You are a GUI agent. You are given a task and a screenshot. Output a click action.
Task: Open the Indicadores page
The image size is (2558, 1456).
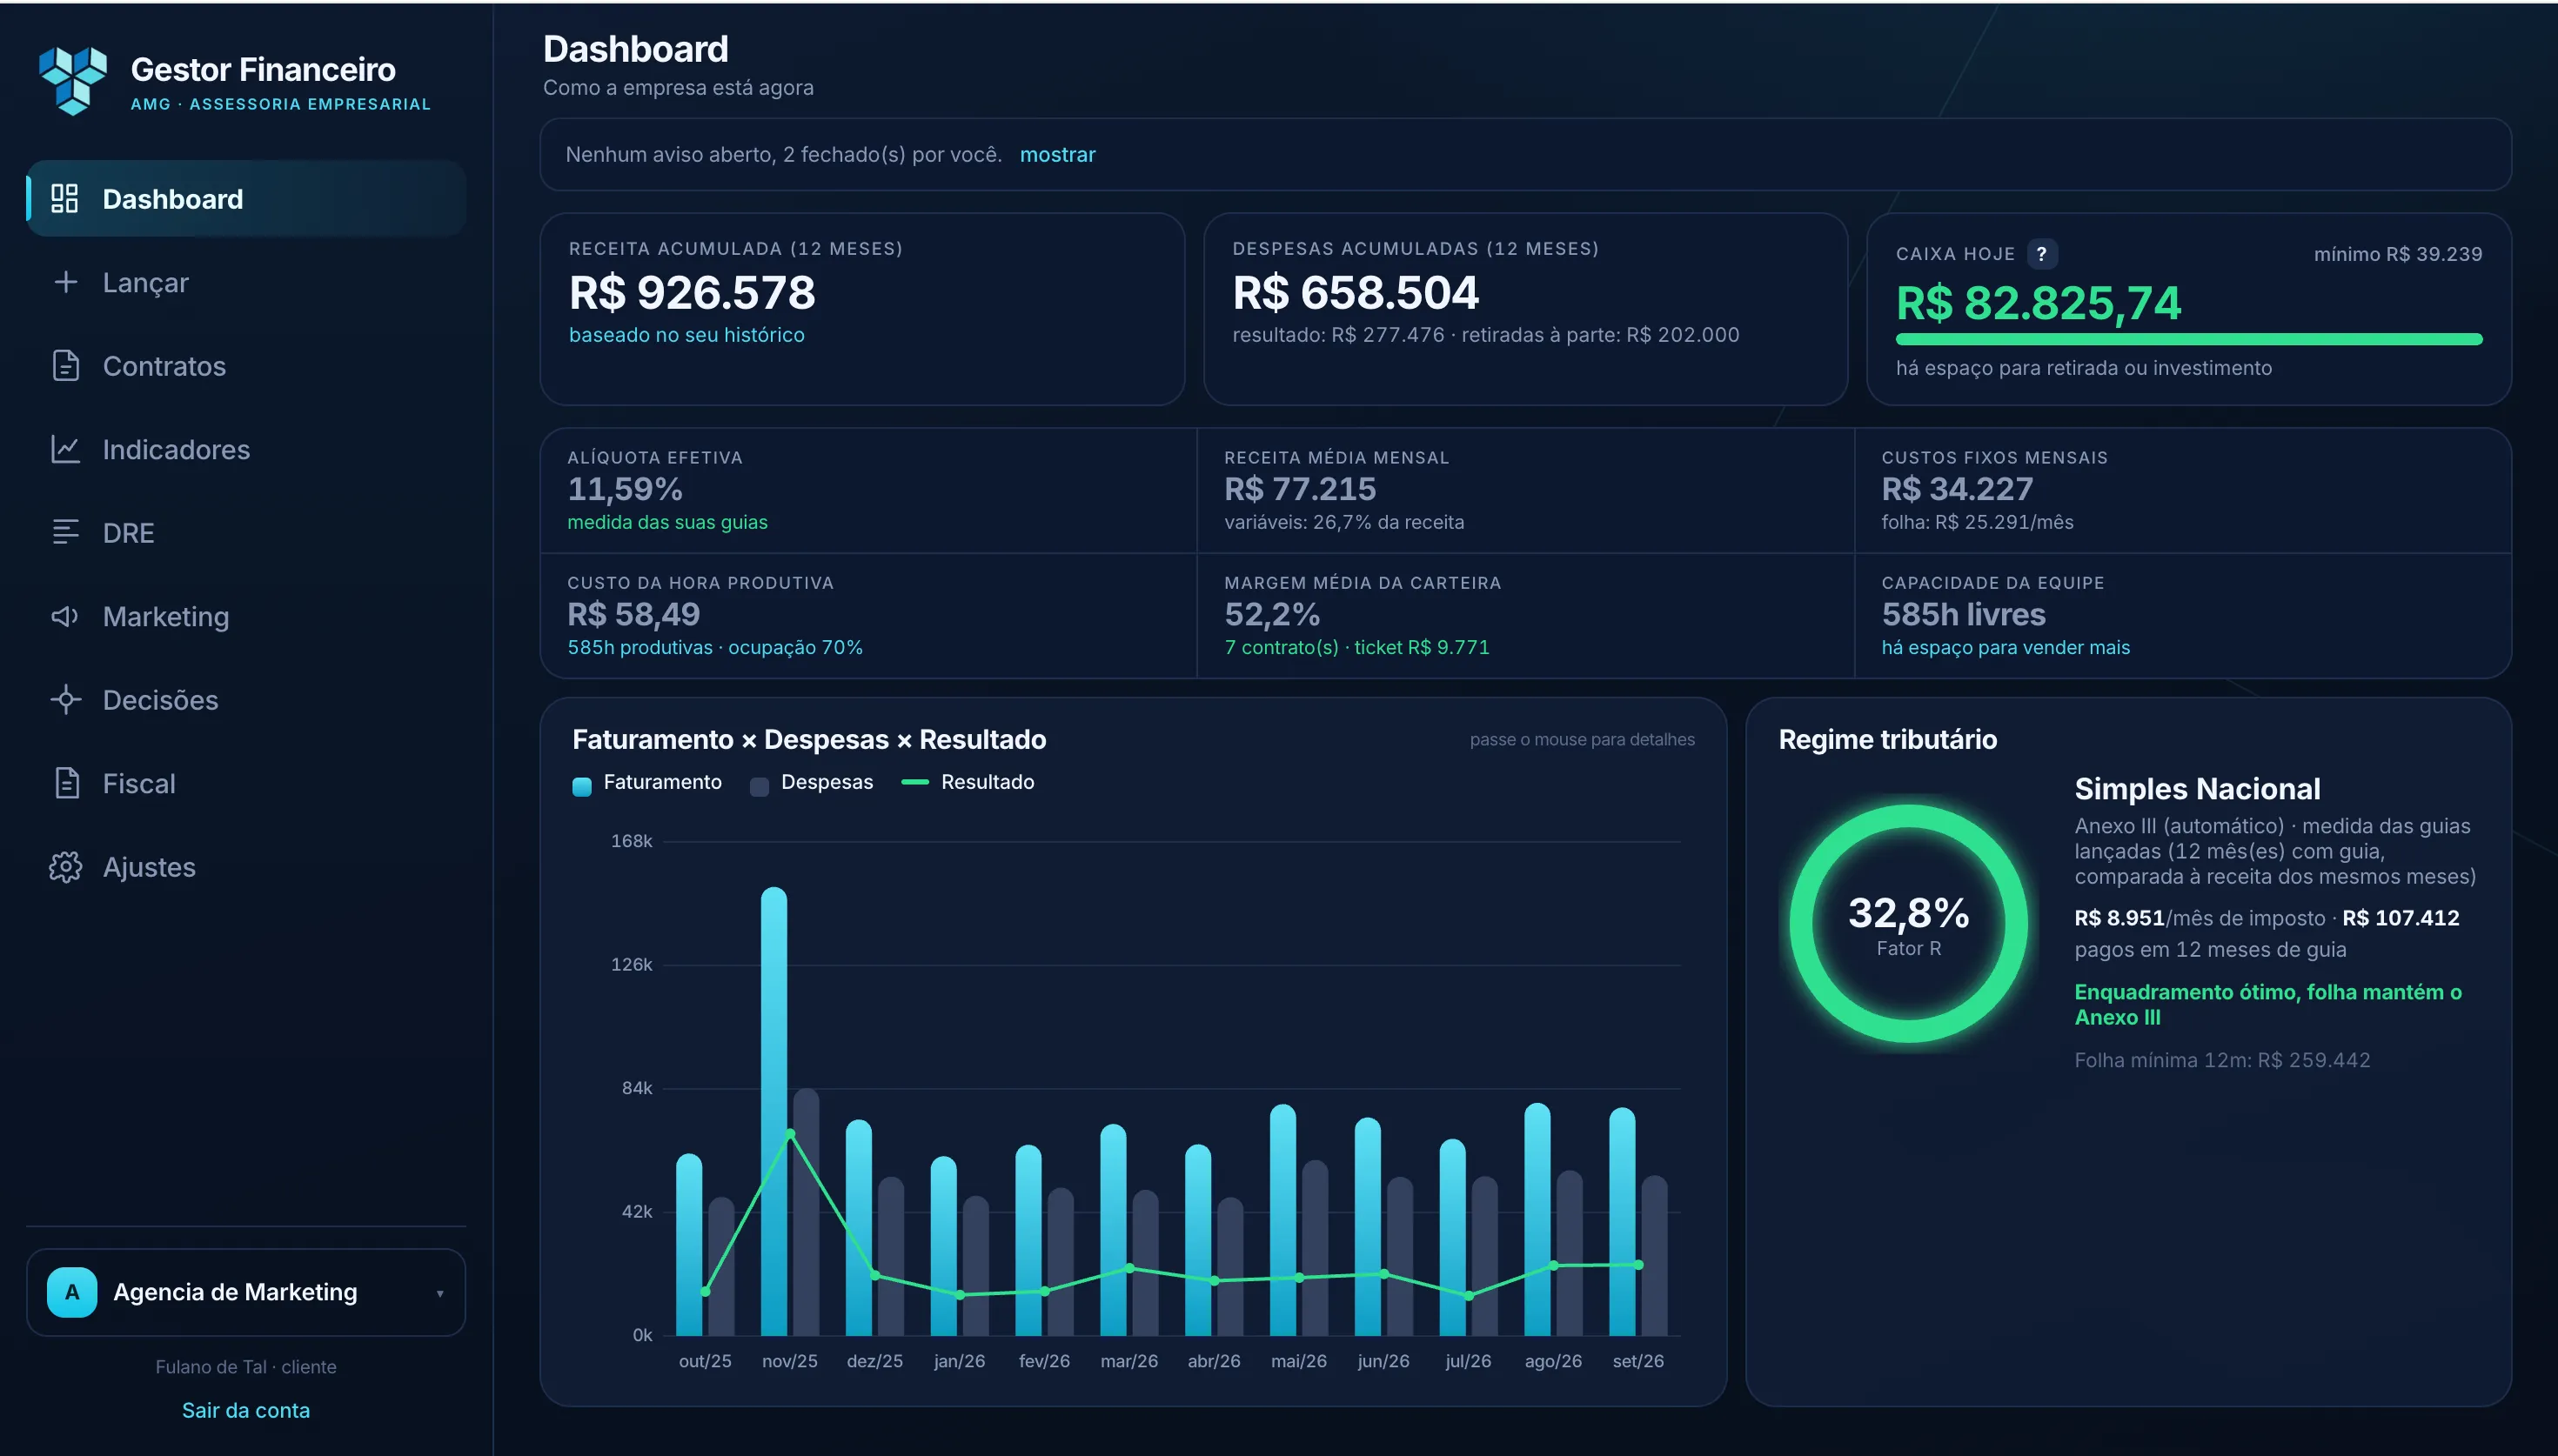pyautogui.click(x=246, y=449)
